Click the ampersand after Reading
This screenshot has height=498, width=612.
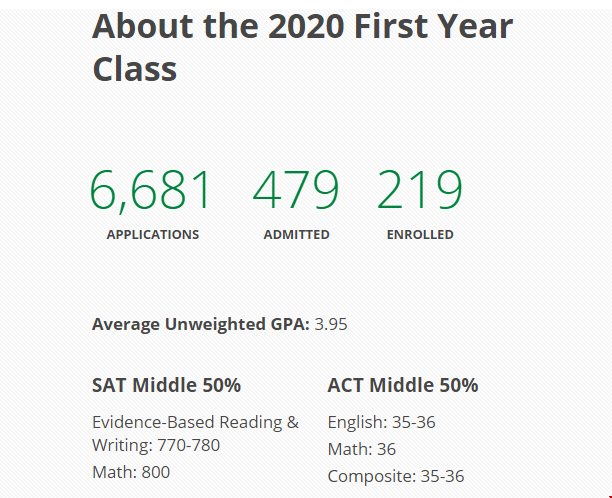[x=293, y=422]
